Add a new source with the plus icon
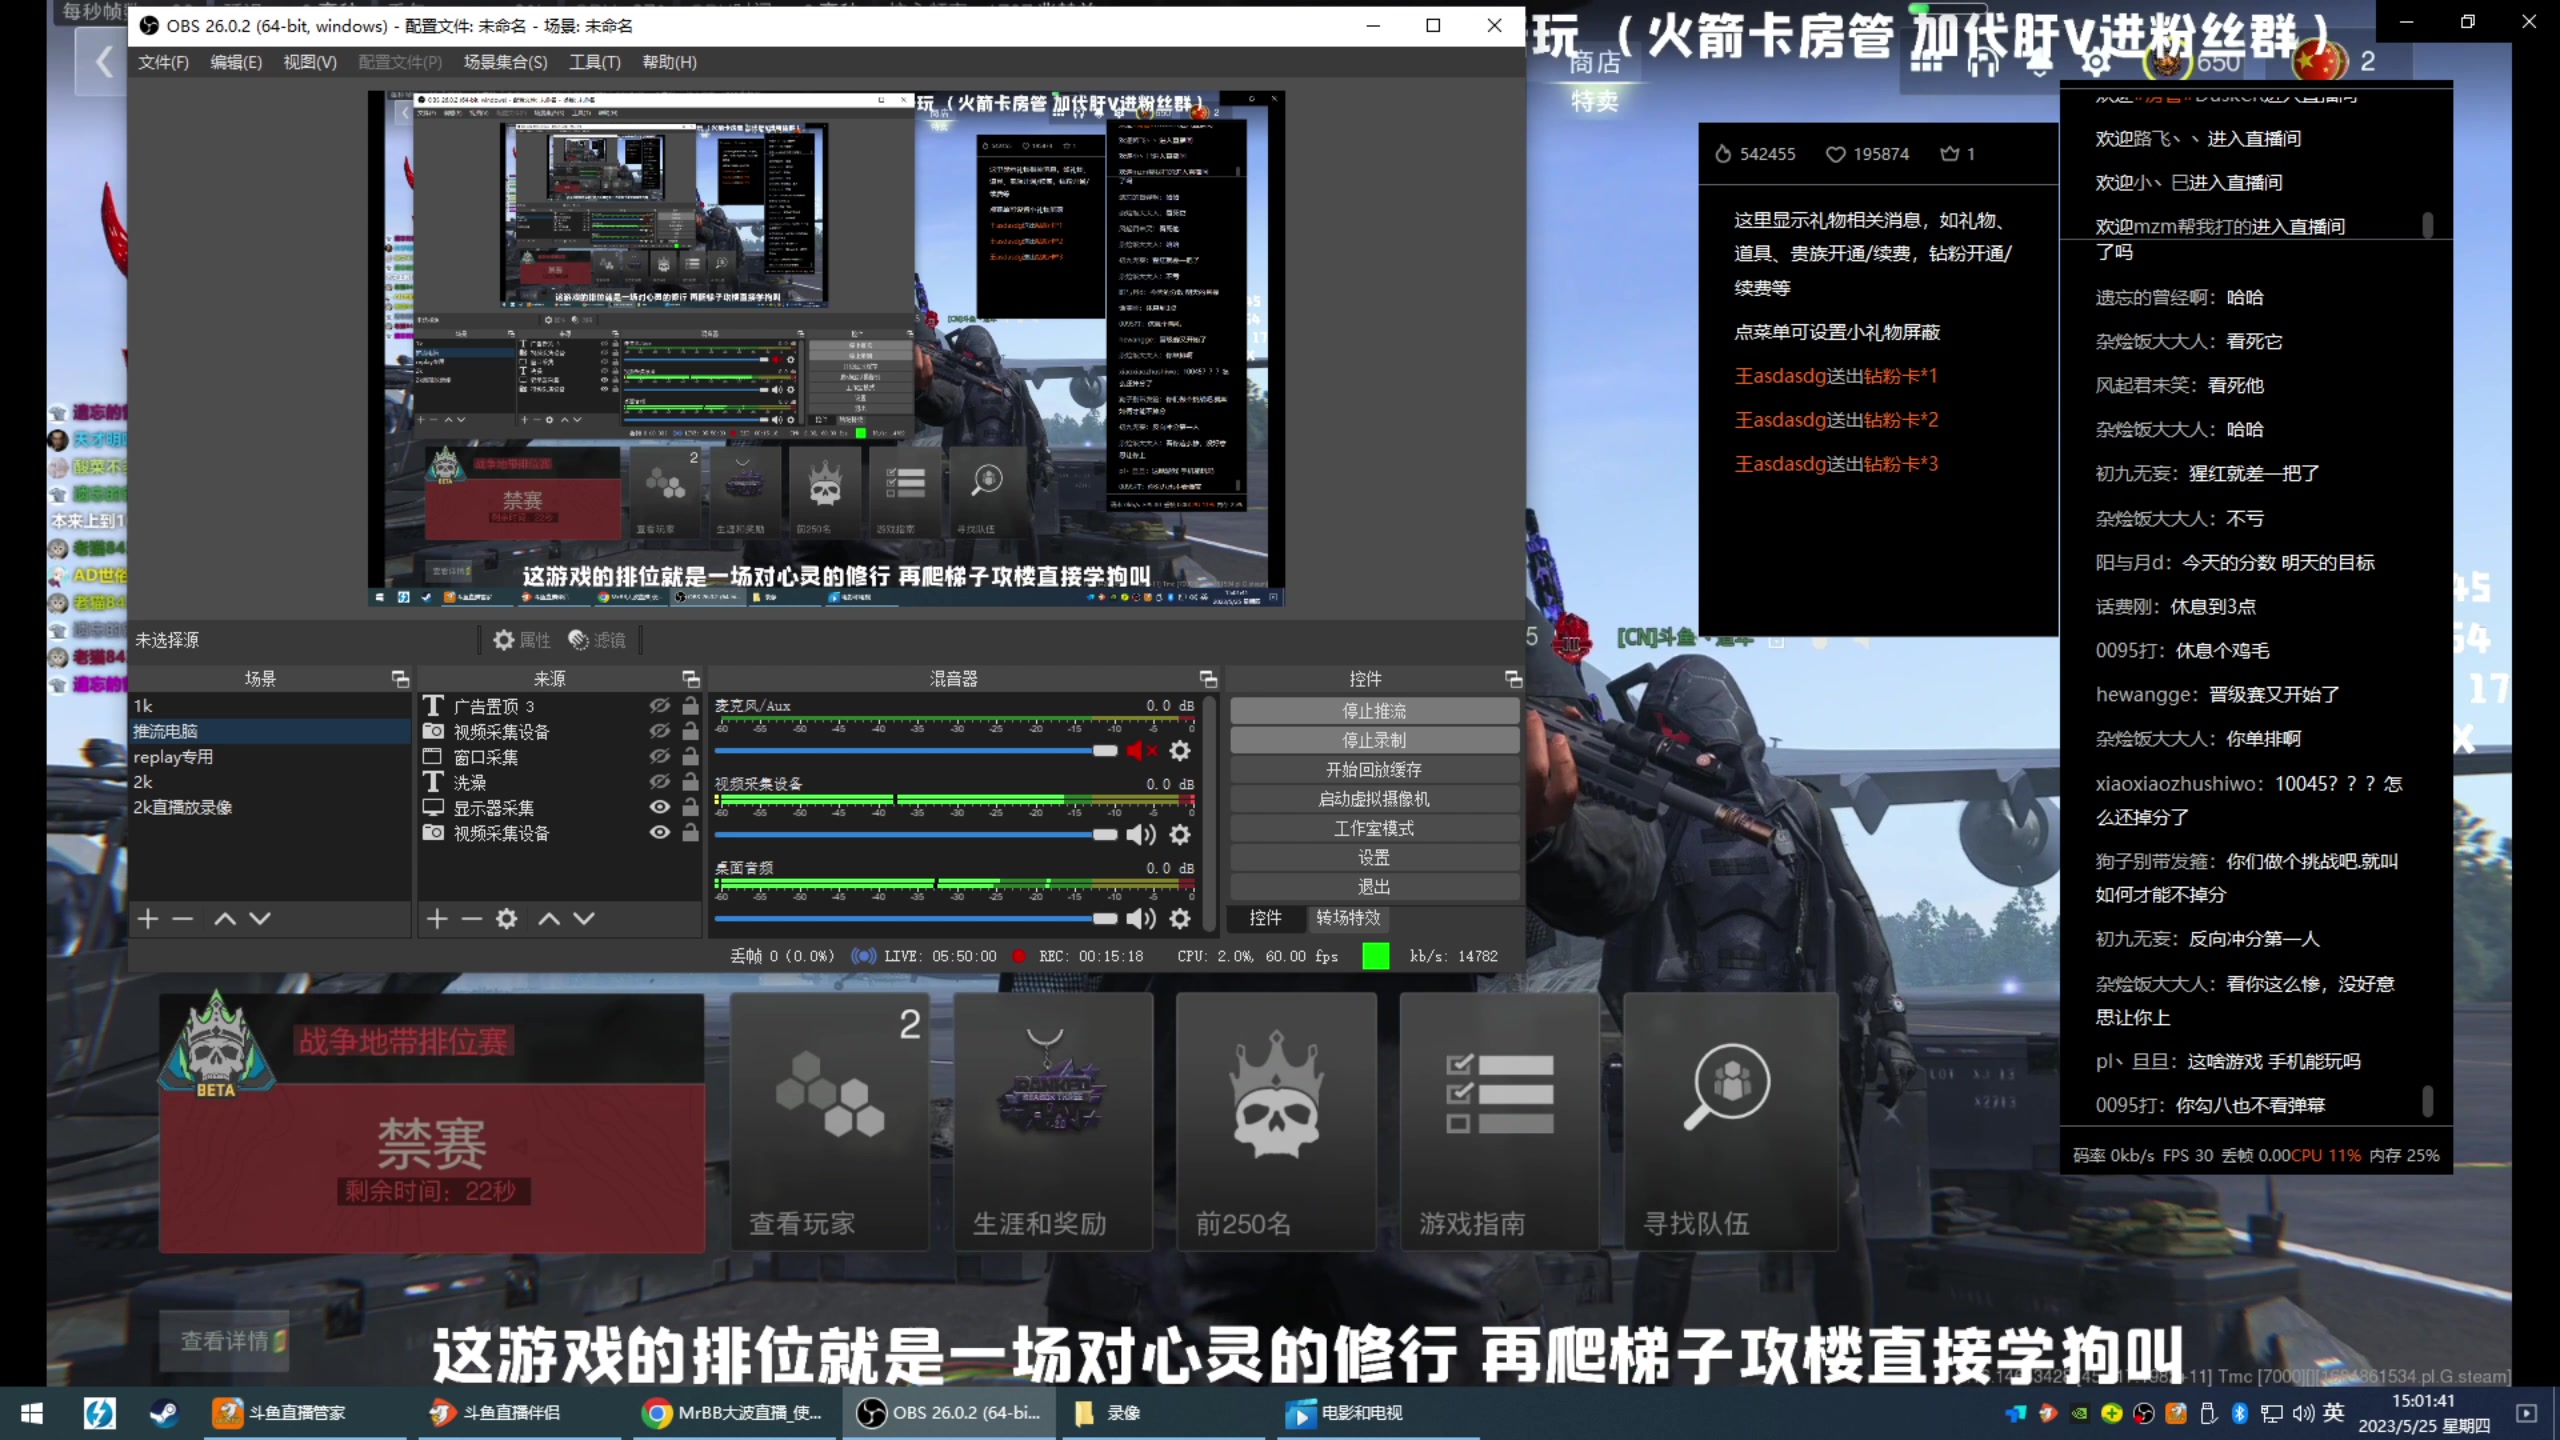Viewport: 2560px width, 1440px height. (437, 919)
